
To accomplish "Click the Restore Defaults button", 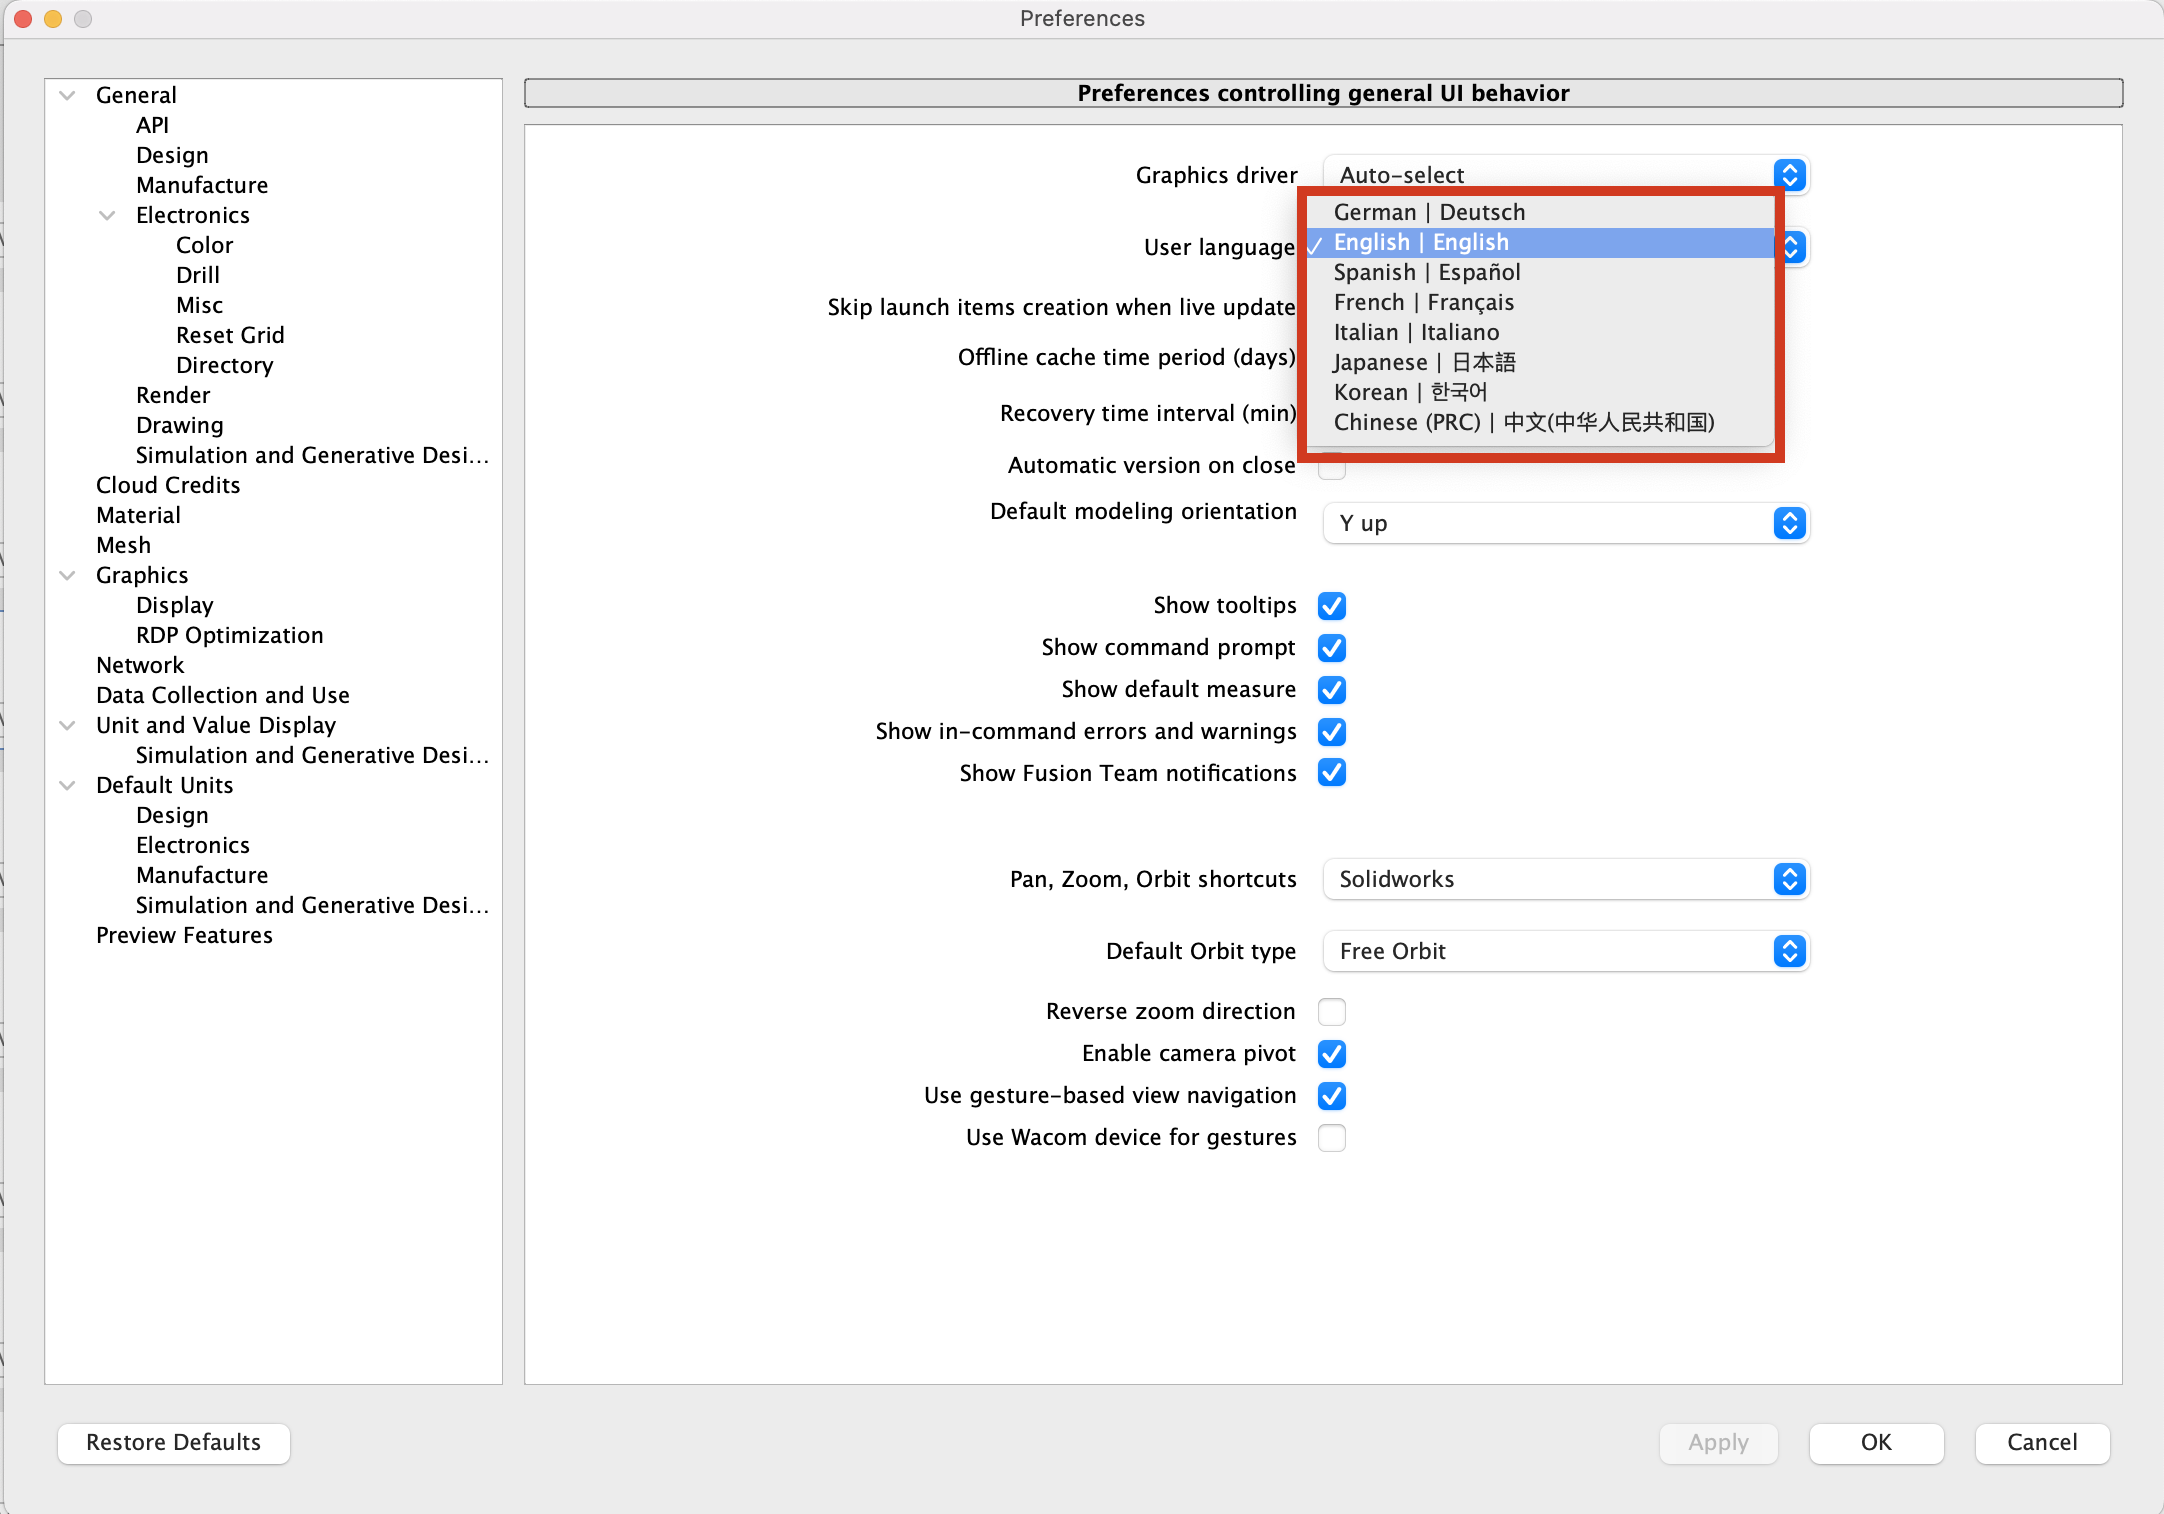I will pyautogui.click(x=174, y=1443).
